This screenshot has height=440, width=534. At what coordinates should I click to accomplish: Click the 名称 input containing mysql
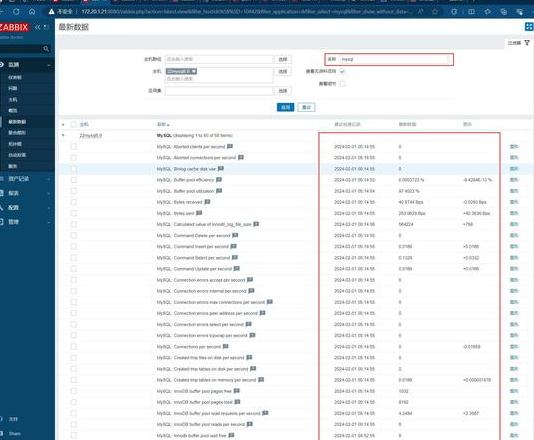coord(394,59)
